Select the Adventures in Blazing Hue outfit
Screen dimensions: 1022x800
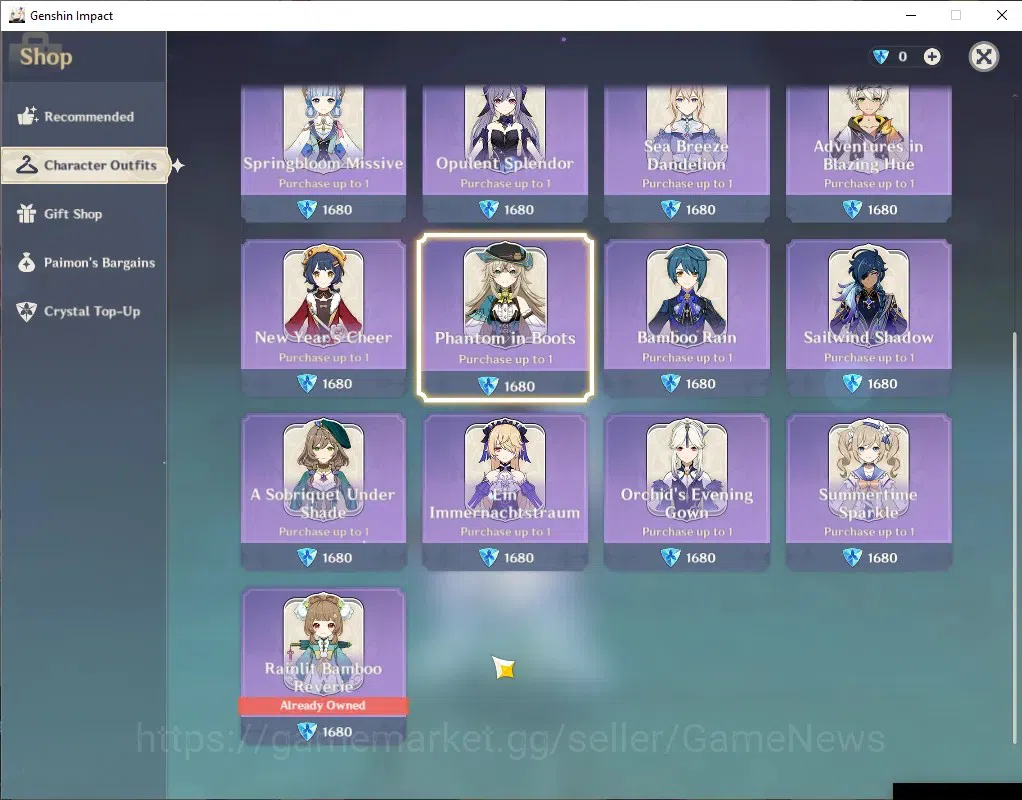click(869, 154)
